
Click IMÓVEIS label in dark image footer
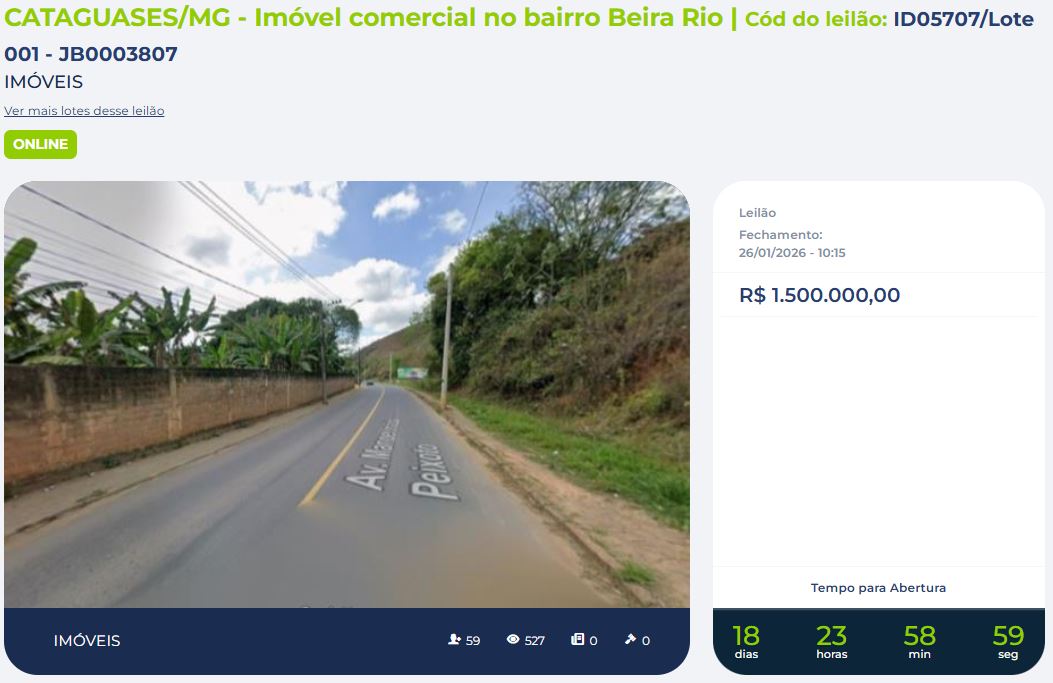[x=87, y=641]
